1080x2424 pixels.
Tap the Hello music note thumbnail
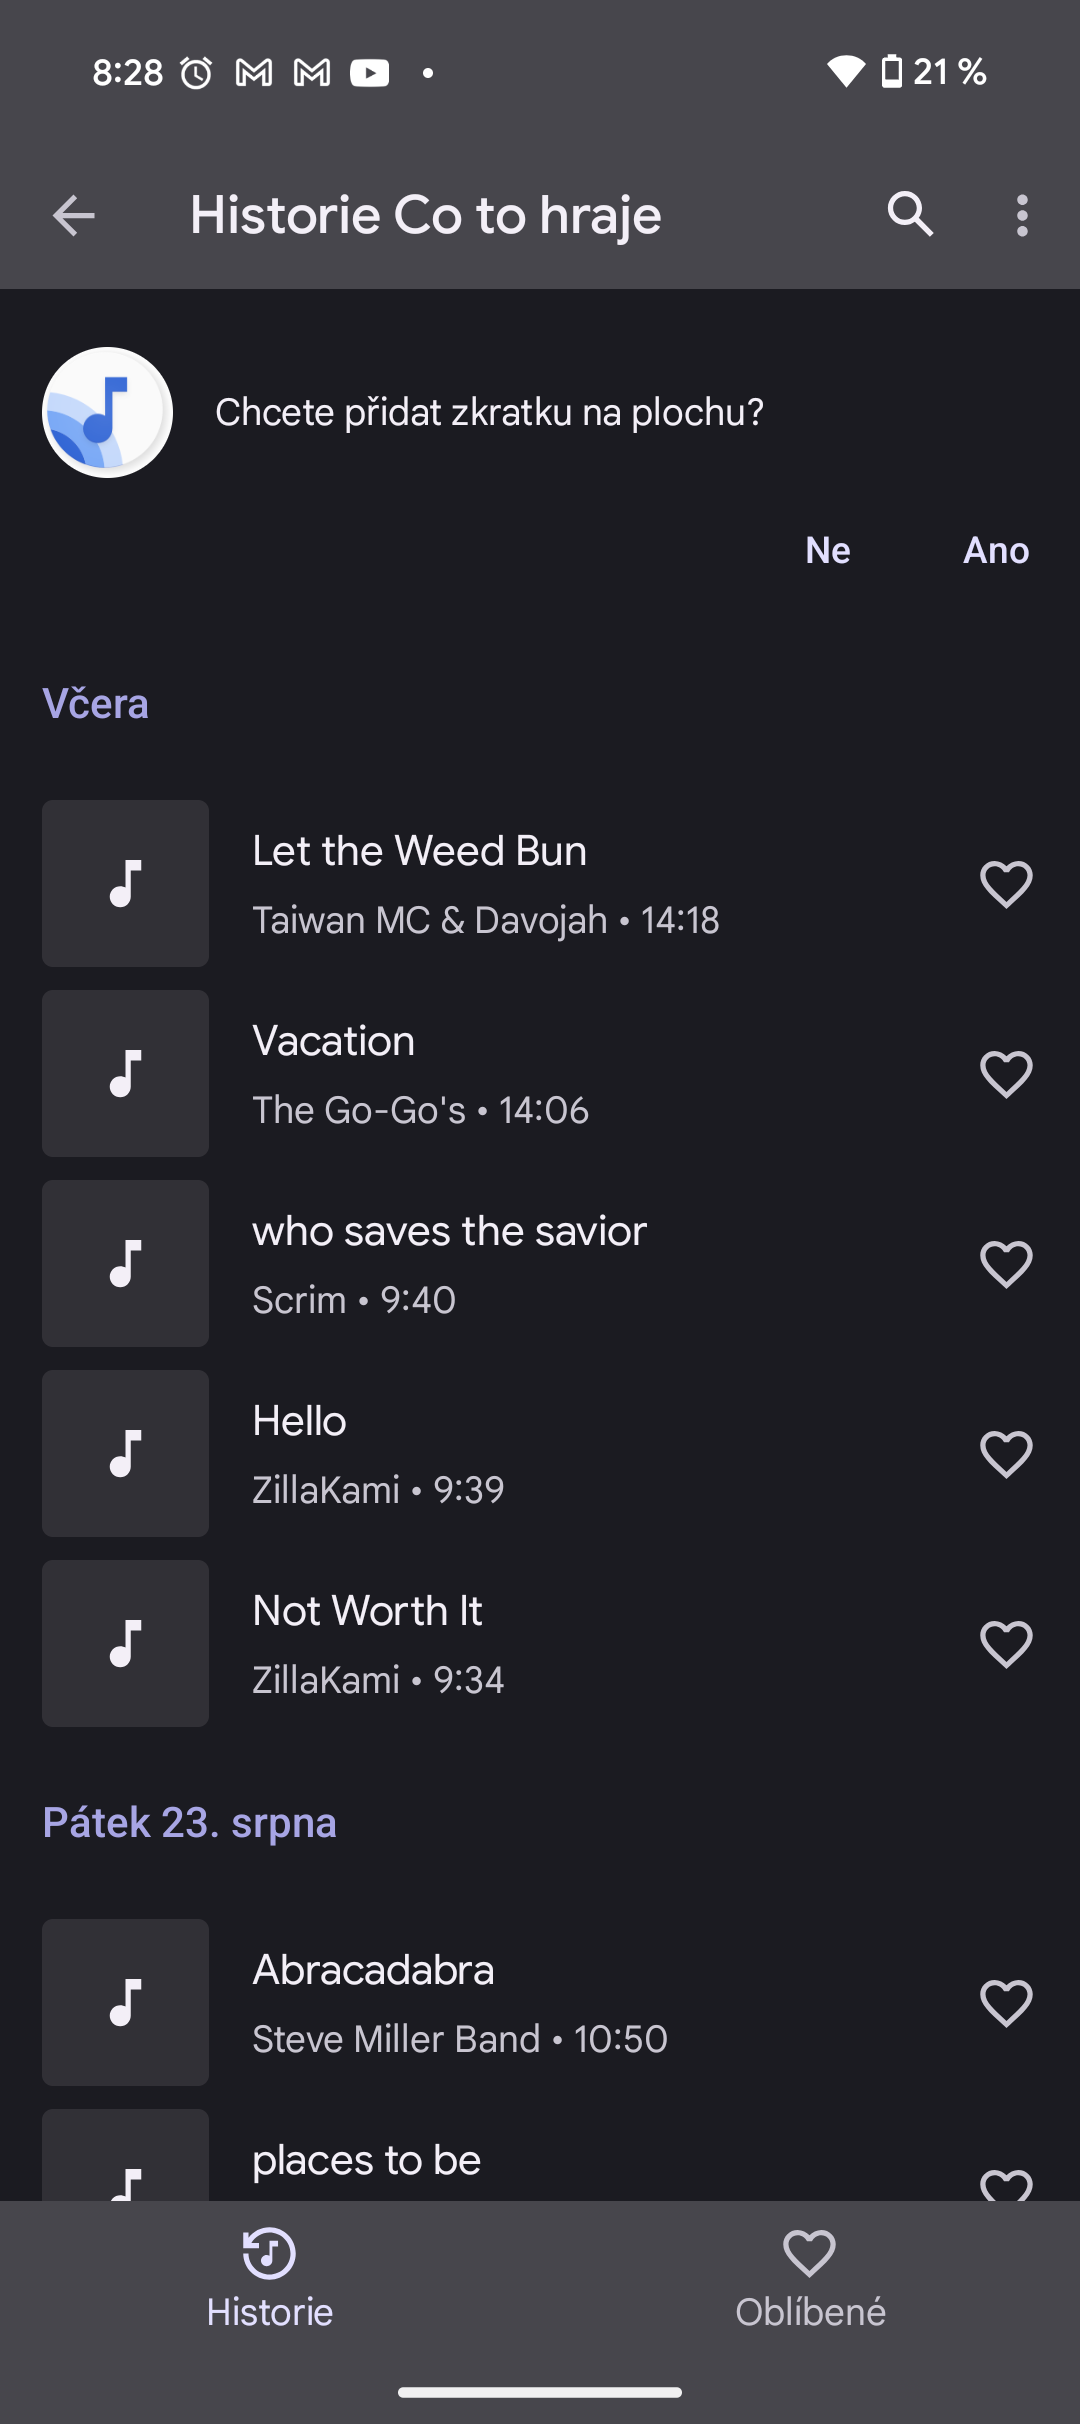125,1454
